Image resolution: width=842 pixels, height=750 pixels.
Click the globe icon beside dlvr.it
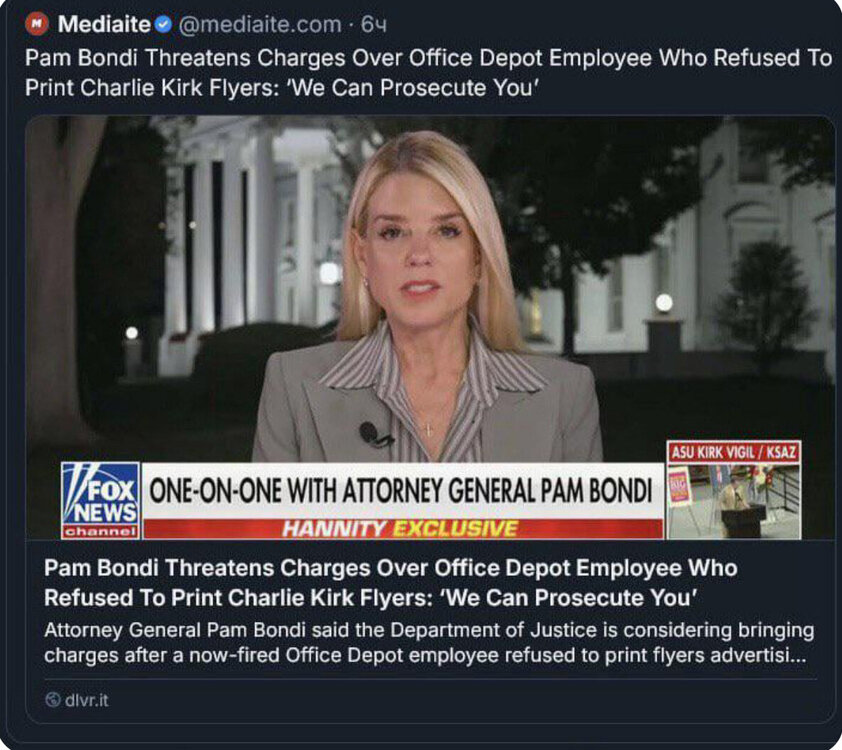53,700
